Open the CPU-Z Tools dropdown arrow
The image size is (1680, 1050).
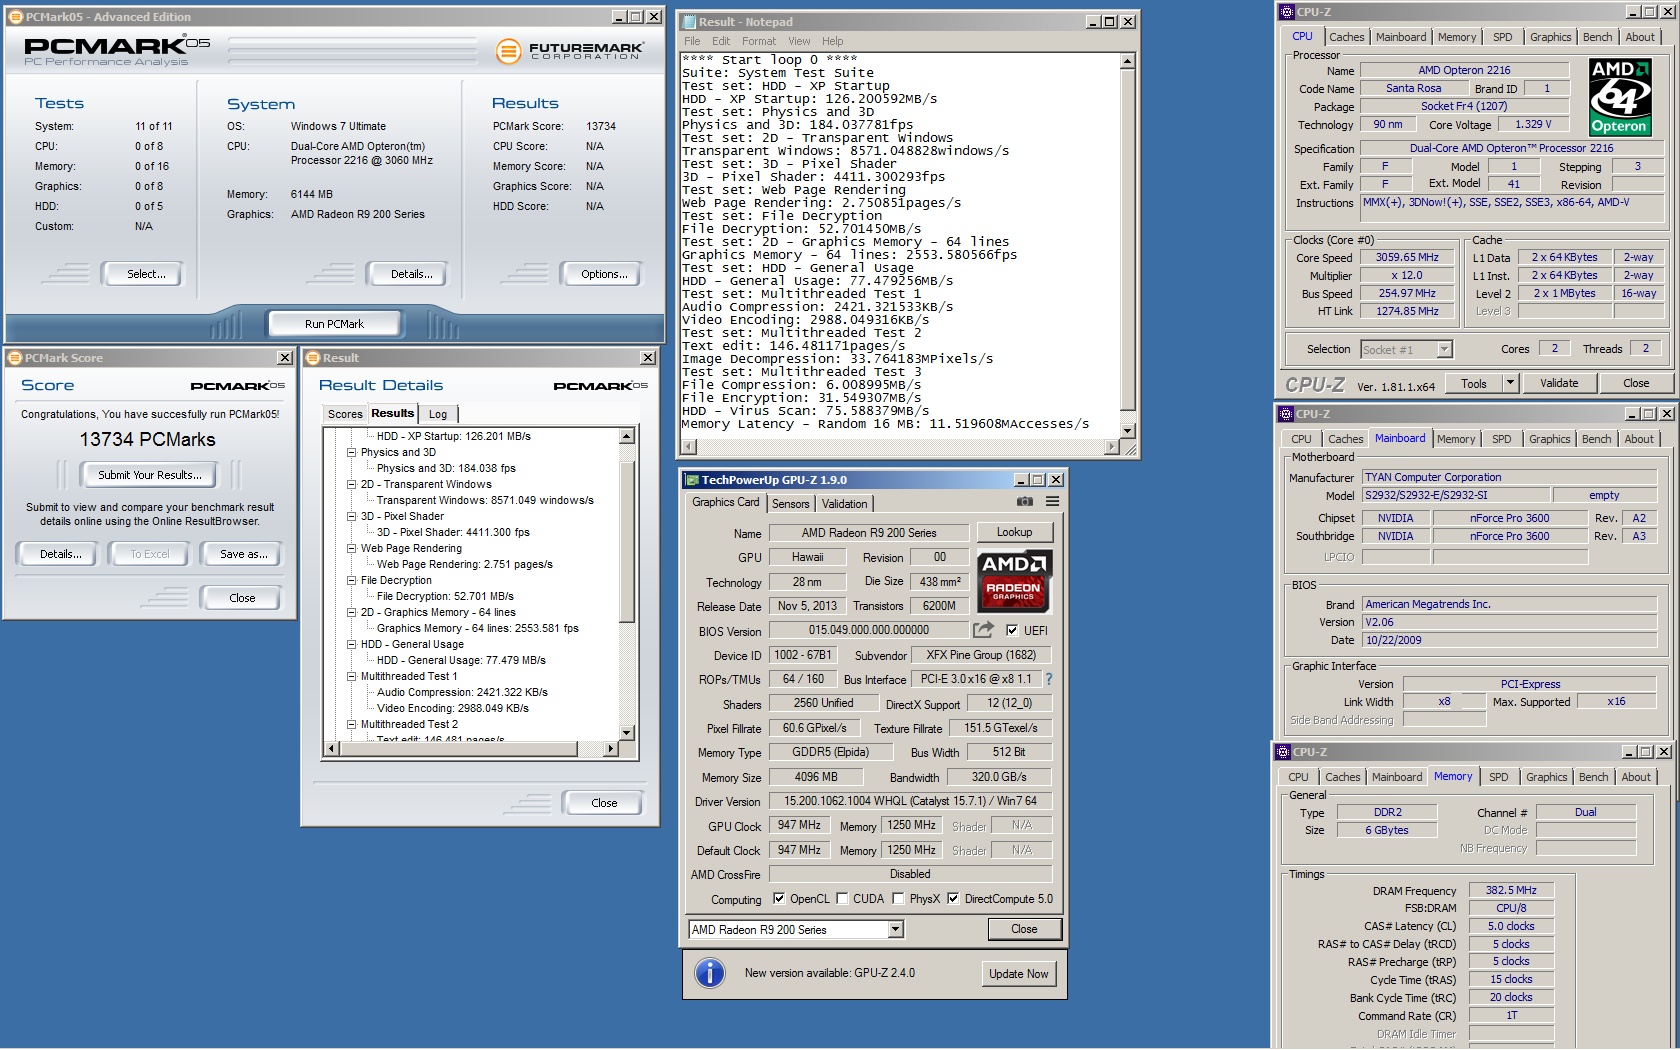tap(1510, 383)
